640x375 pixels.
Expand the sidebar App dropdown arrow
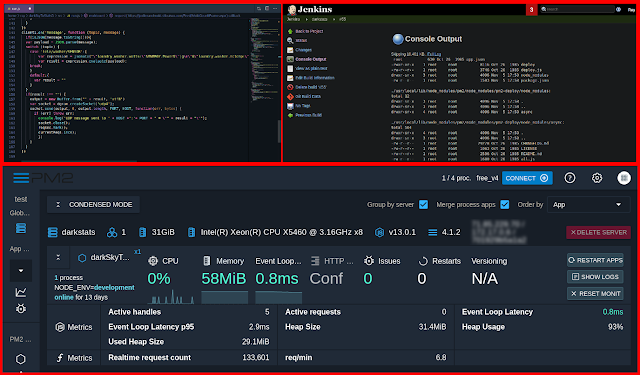(x=21, y=271)
